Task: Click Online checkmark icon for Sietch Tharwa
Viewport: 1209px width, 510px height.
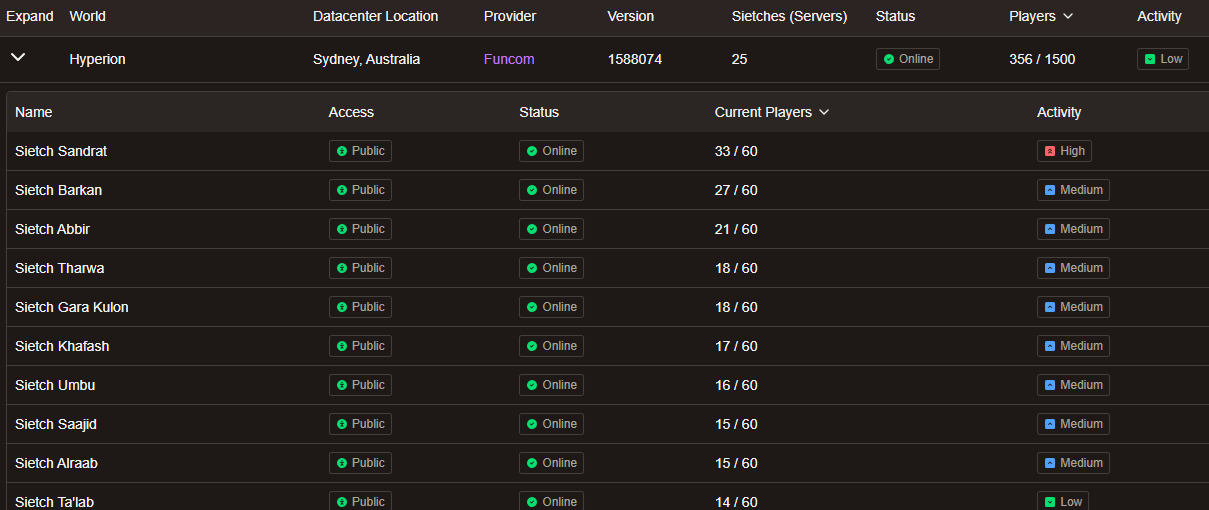Action: click(532, 268)
